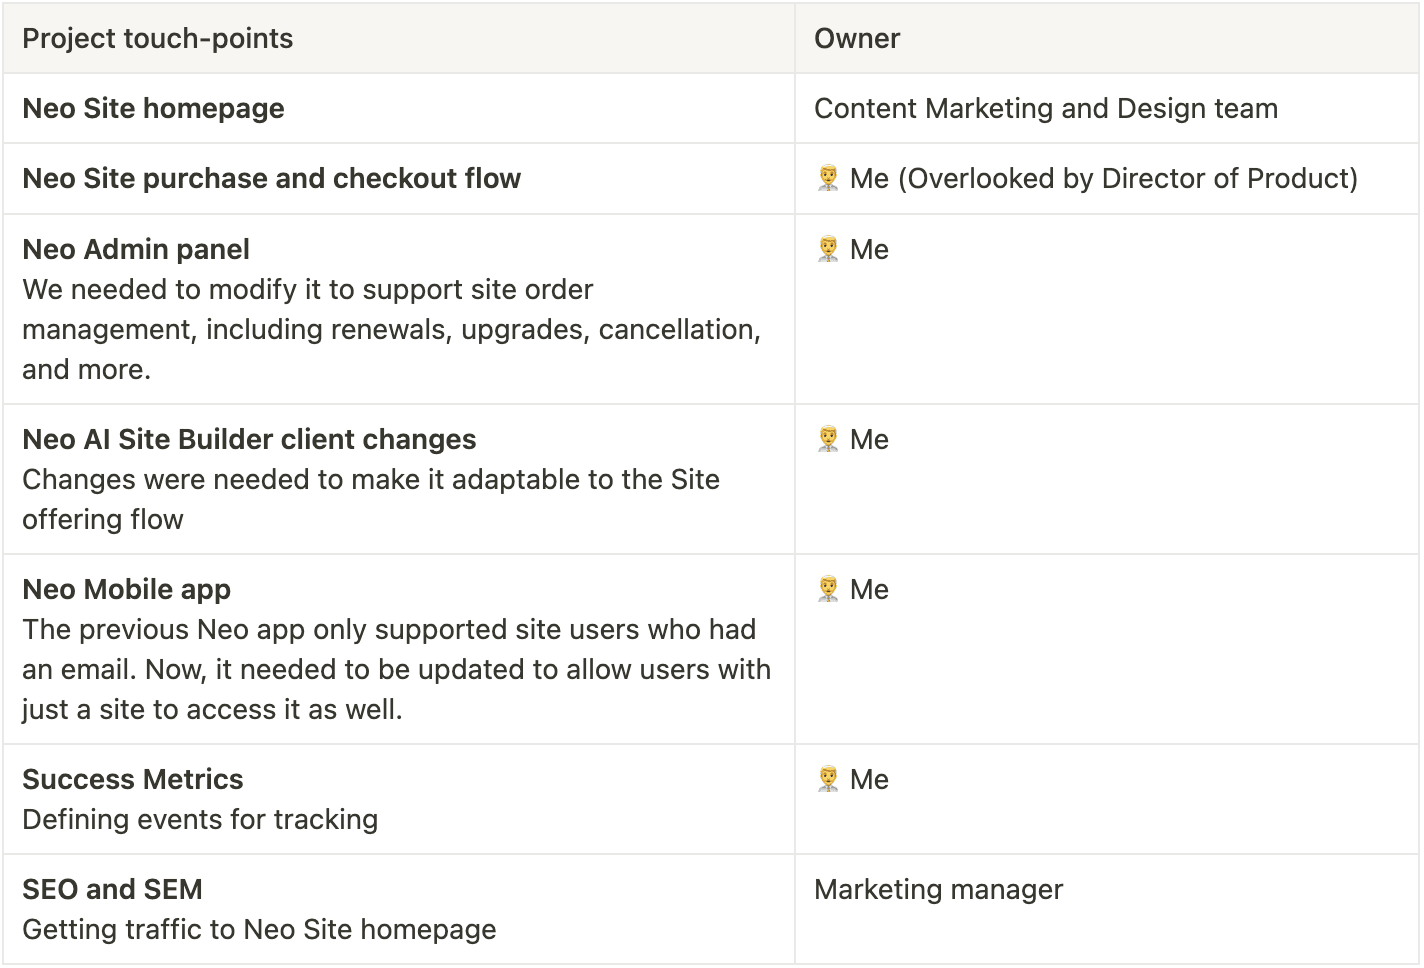Click the "Neo Site homepage" cell text
The height and width of the screenshot is (968, 1424).
click(x=153, y=109)
